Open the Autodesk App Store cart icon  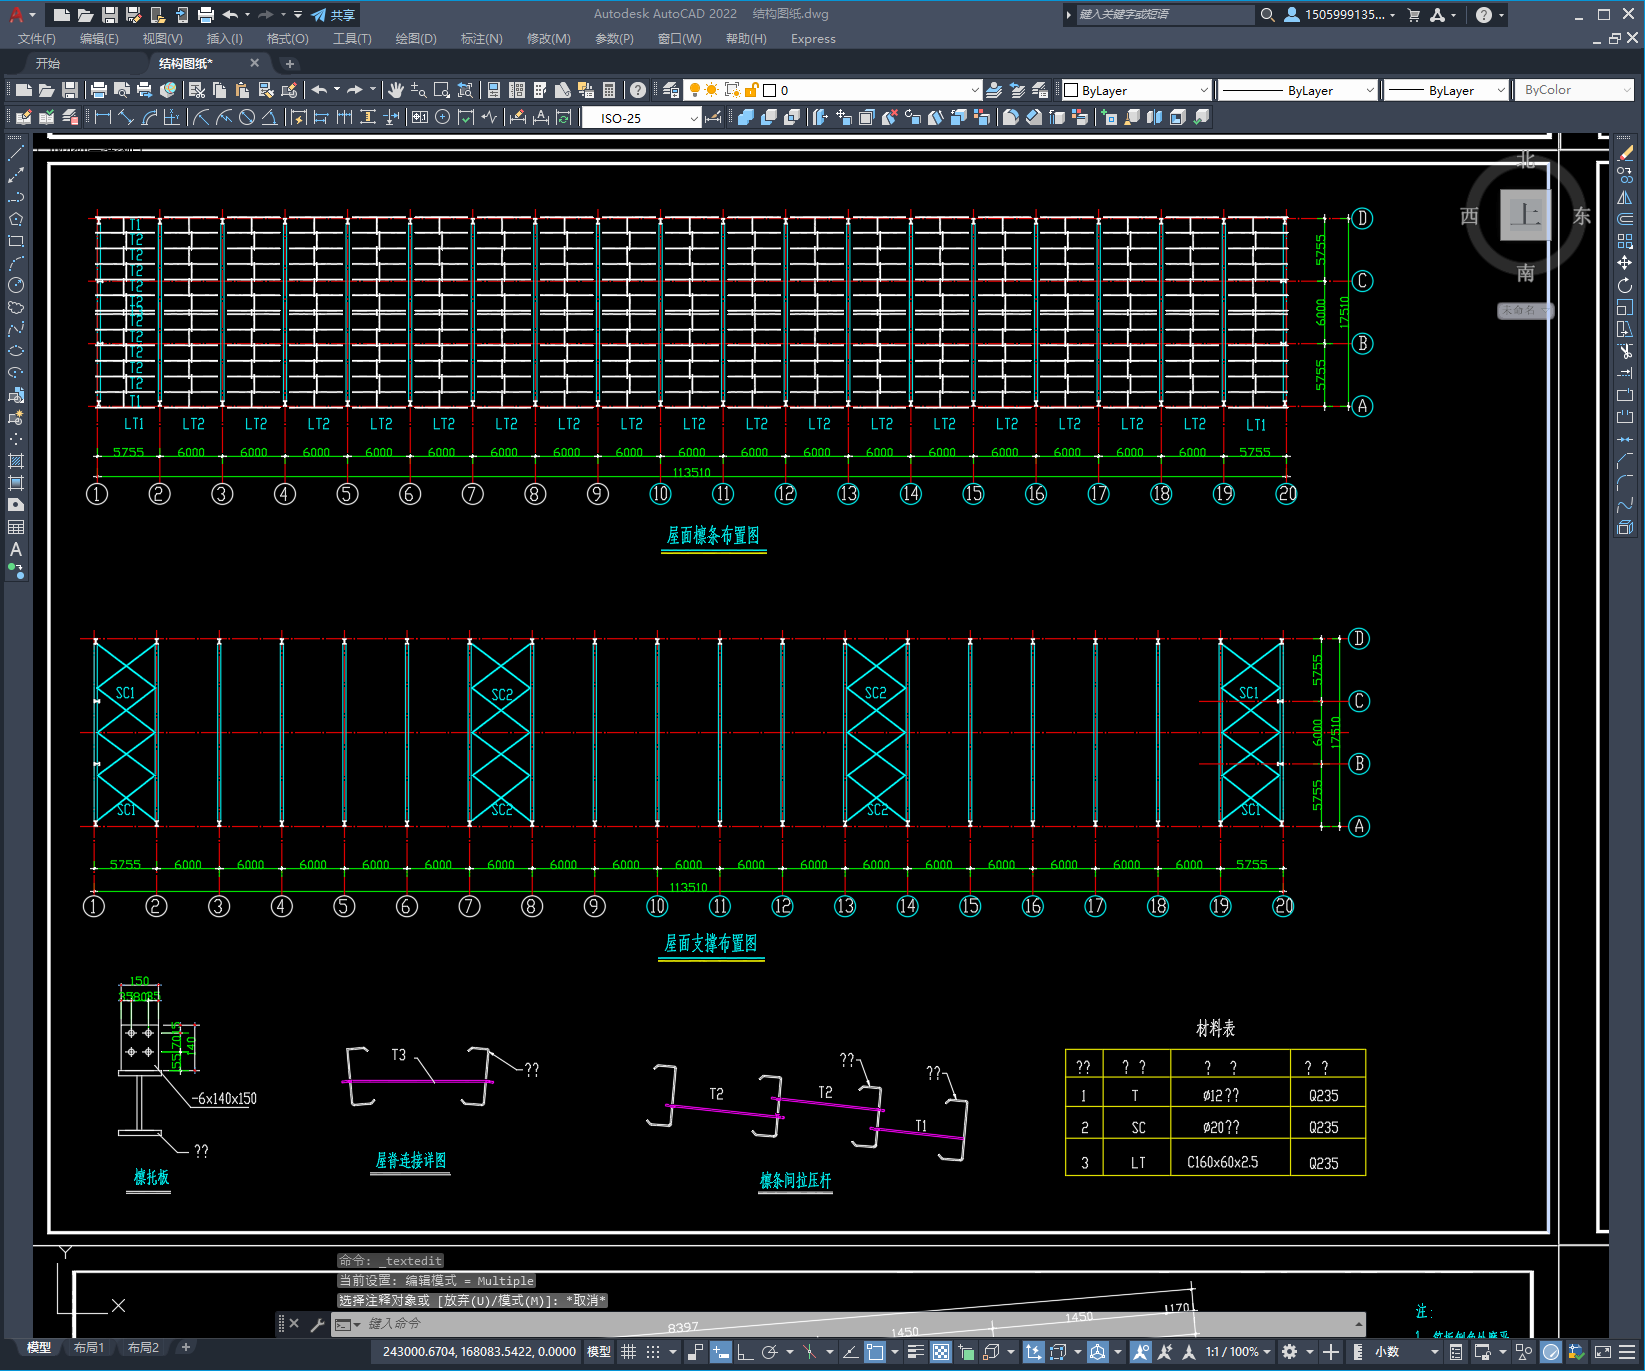pyautogui.click(x=1414, y=15)
